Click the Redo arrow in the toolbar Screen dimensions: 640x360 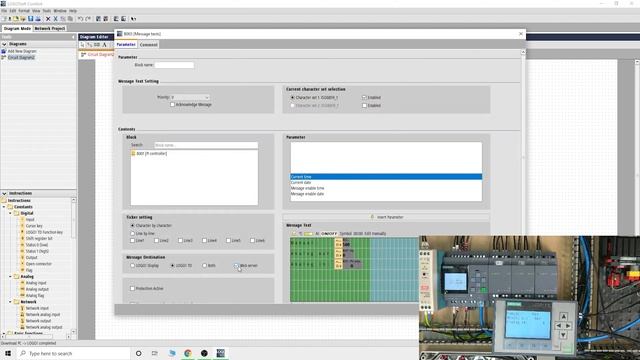click(x=88, y=19)
